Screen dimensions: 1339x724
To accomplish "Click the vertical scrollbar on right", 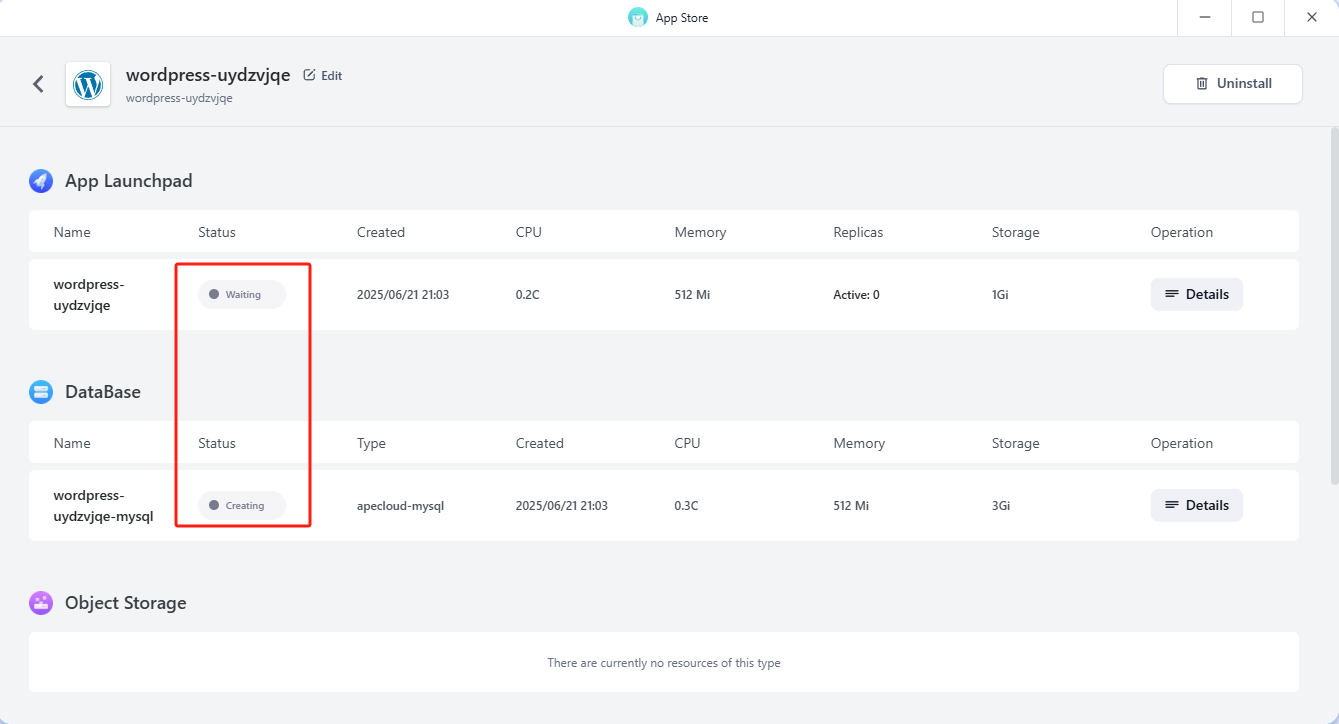I will click(x=1333, y=300).
